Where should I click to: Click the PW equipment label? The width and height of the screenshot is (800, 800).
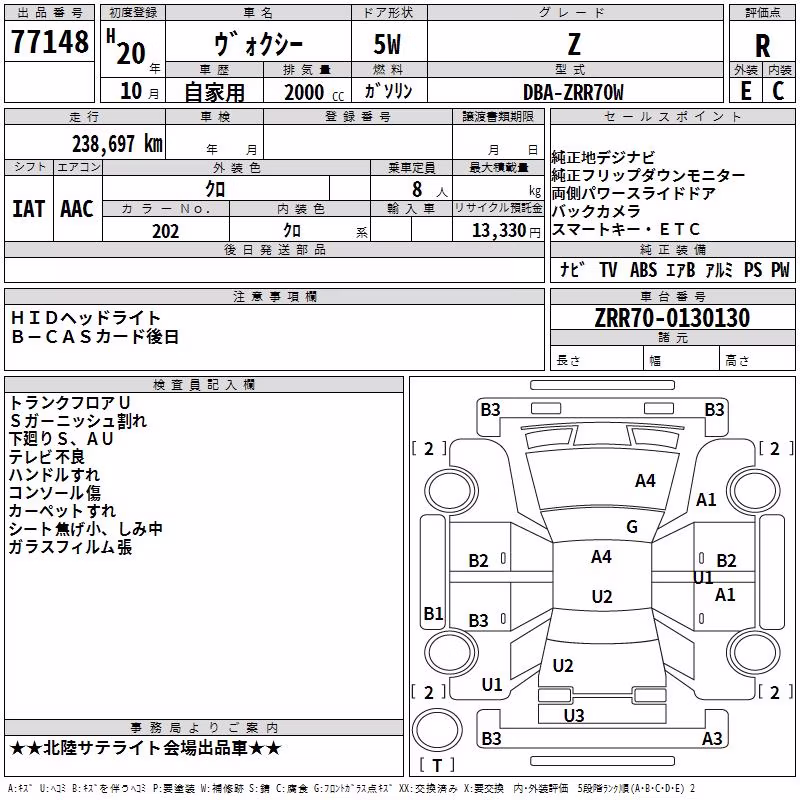pyautogui.click(x=780, y=270)
